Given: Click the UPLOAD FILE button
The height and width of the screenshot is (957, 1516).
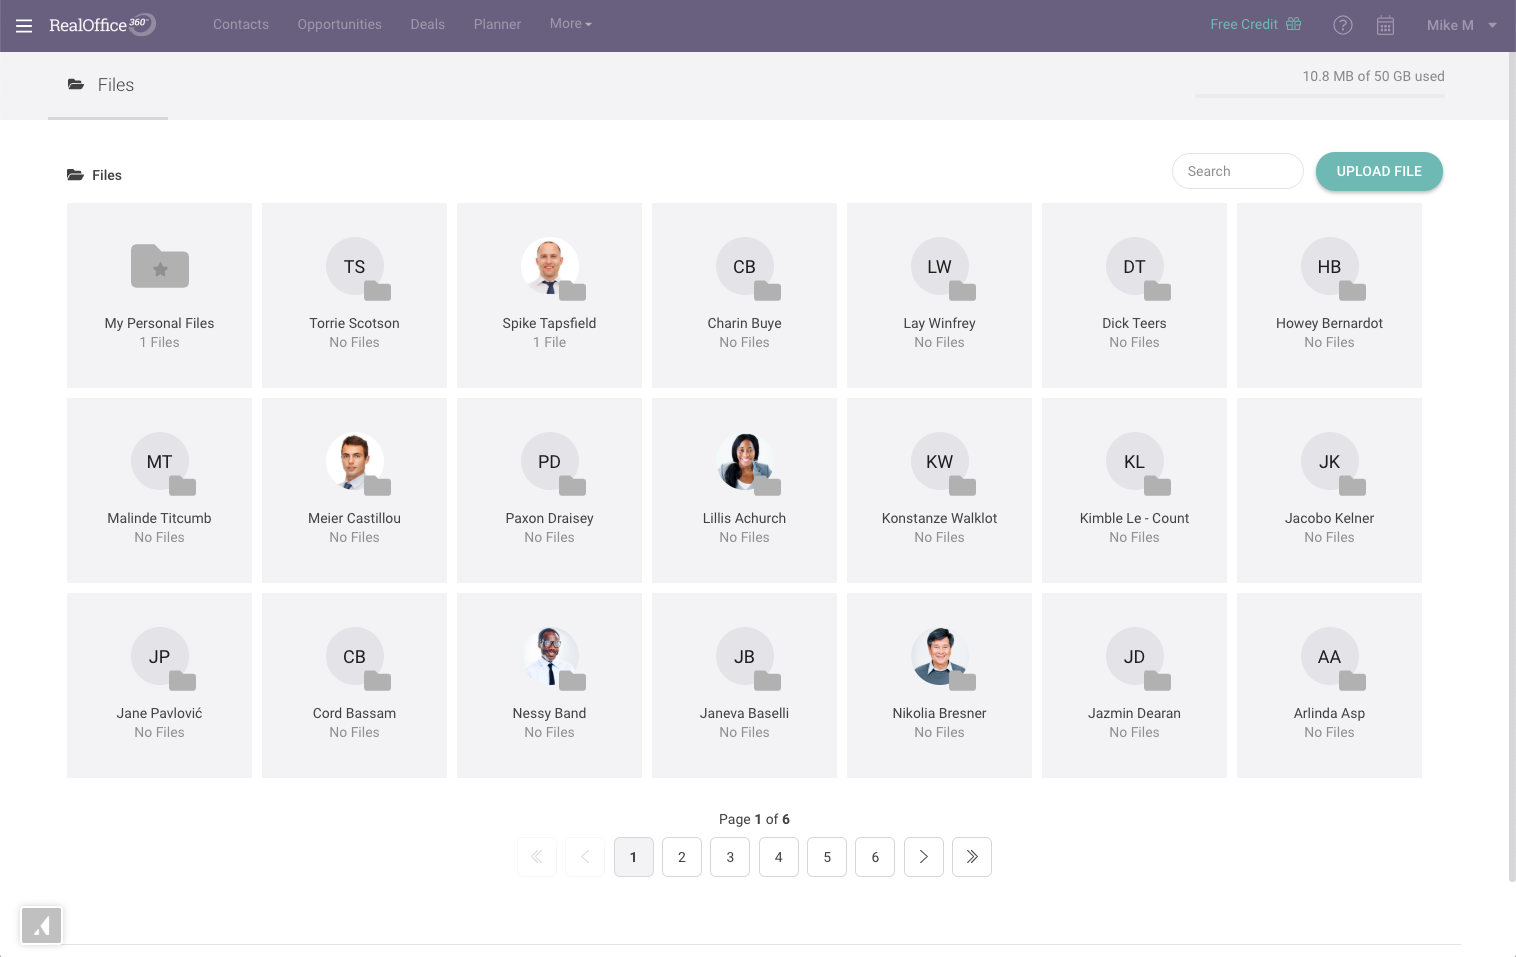Looking at the screenshot, I should coord(1379,171).
